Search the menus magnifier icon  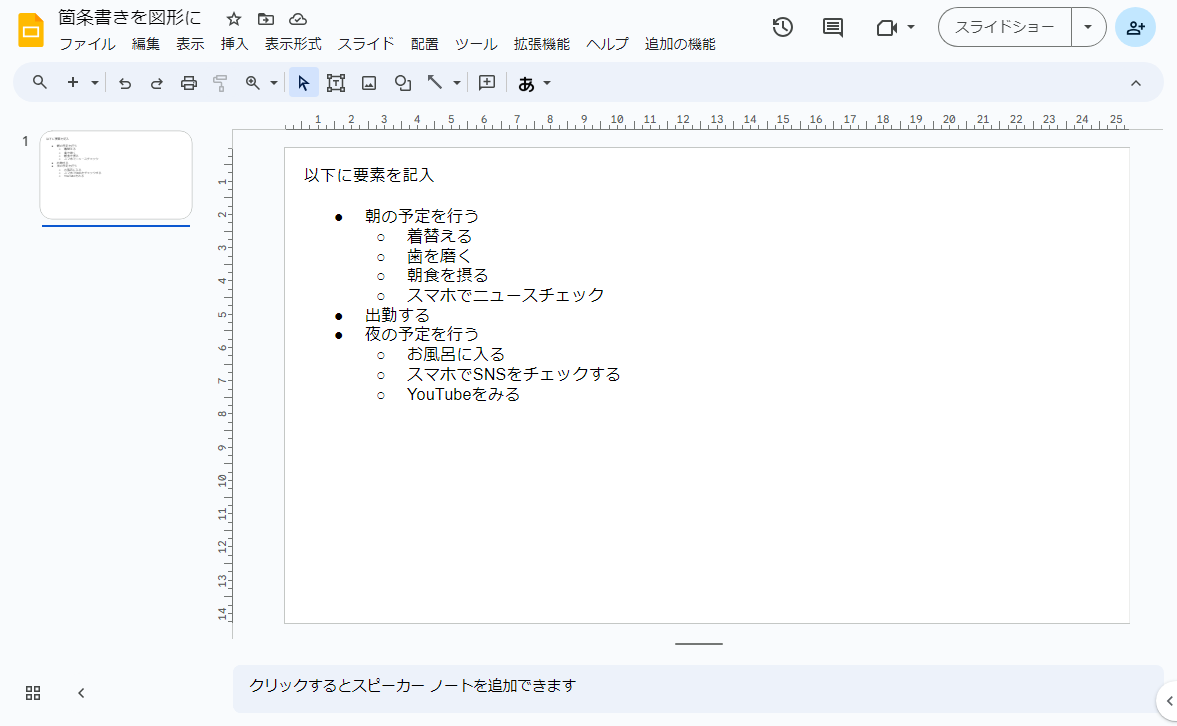(40, 83)
